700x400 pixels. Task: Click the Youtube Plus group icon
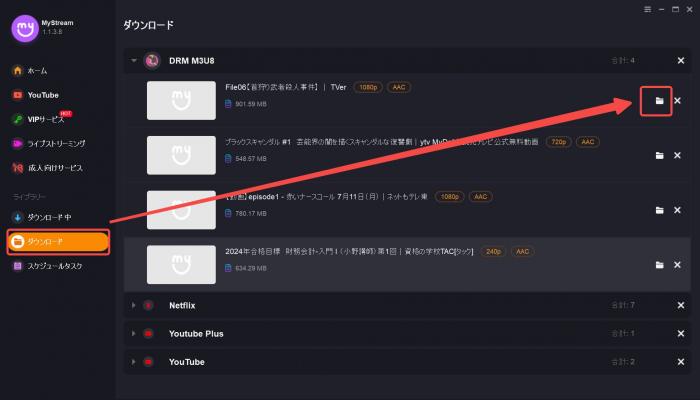[148, 333]
